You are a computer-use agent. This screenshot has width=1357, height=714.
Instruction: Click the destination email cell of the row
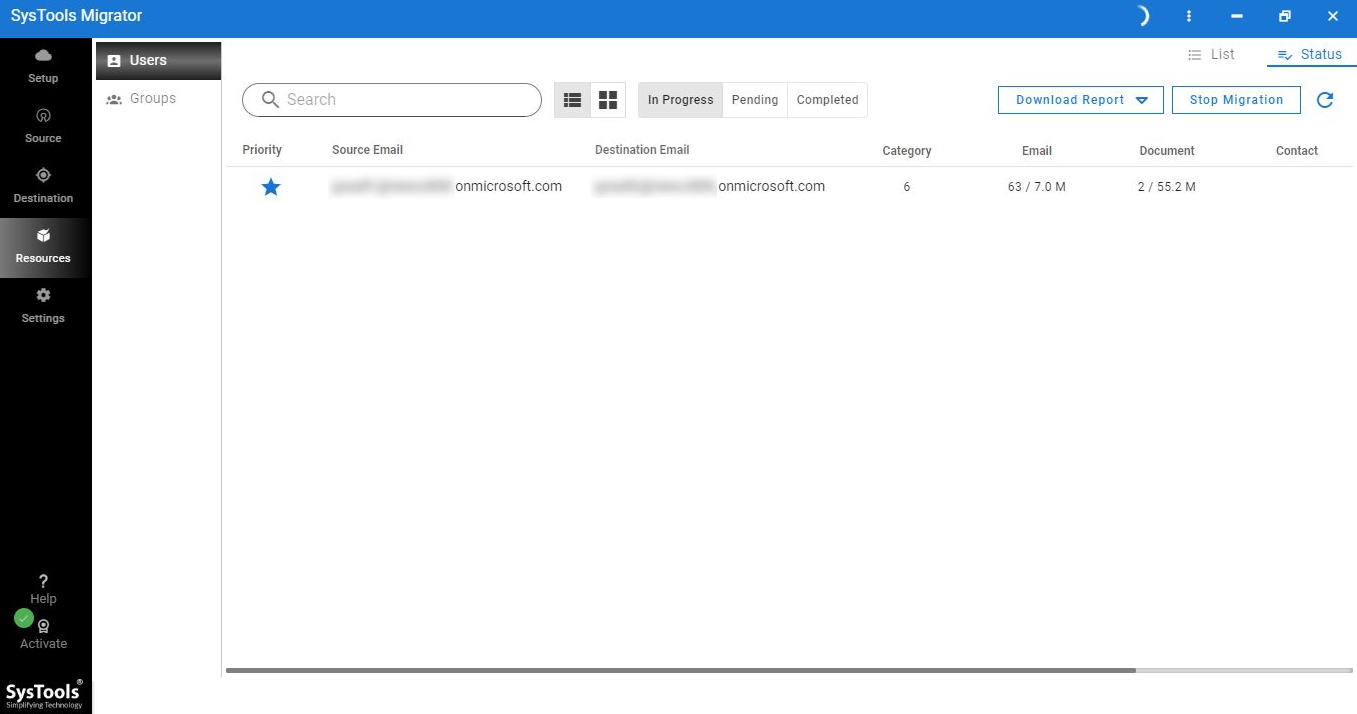(709, 186)
